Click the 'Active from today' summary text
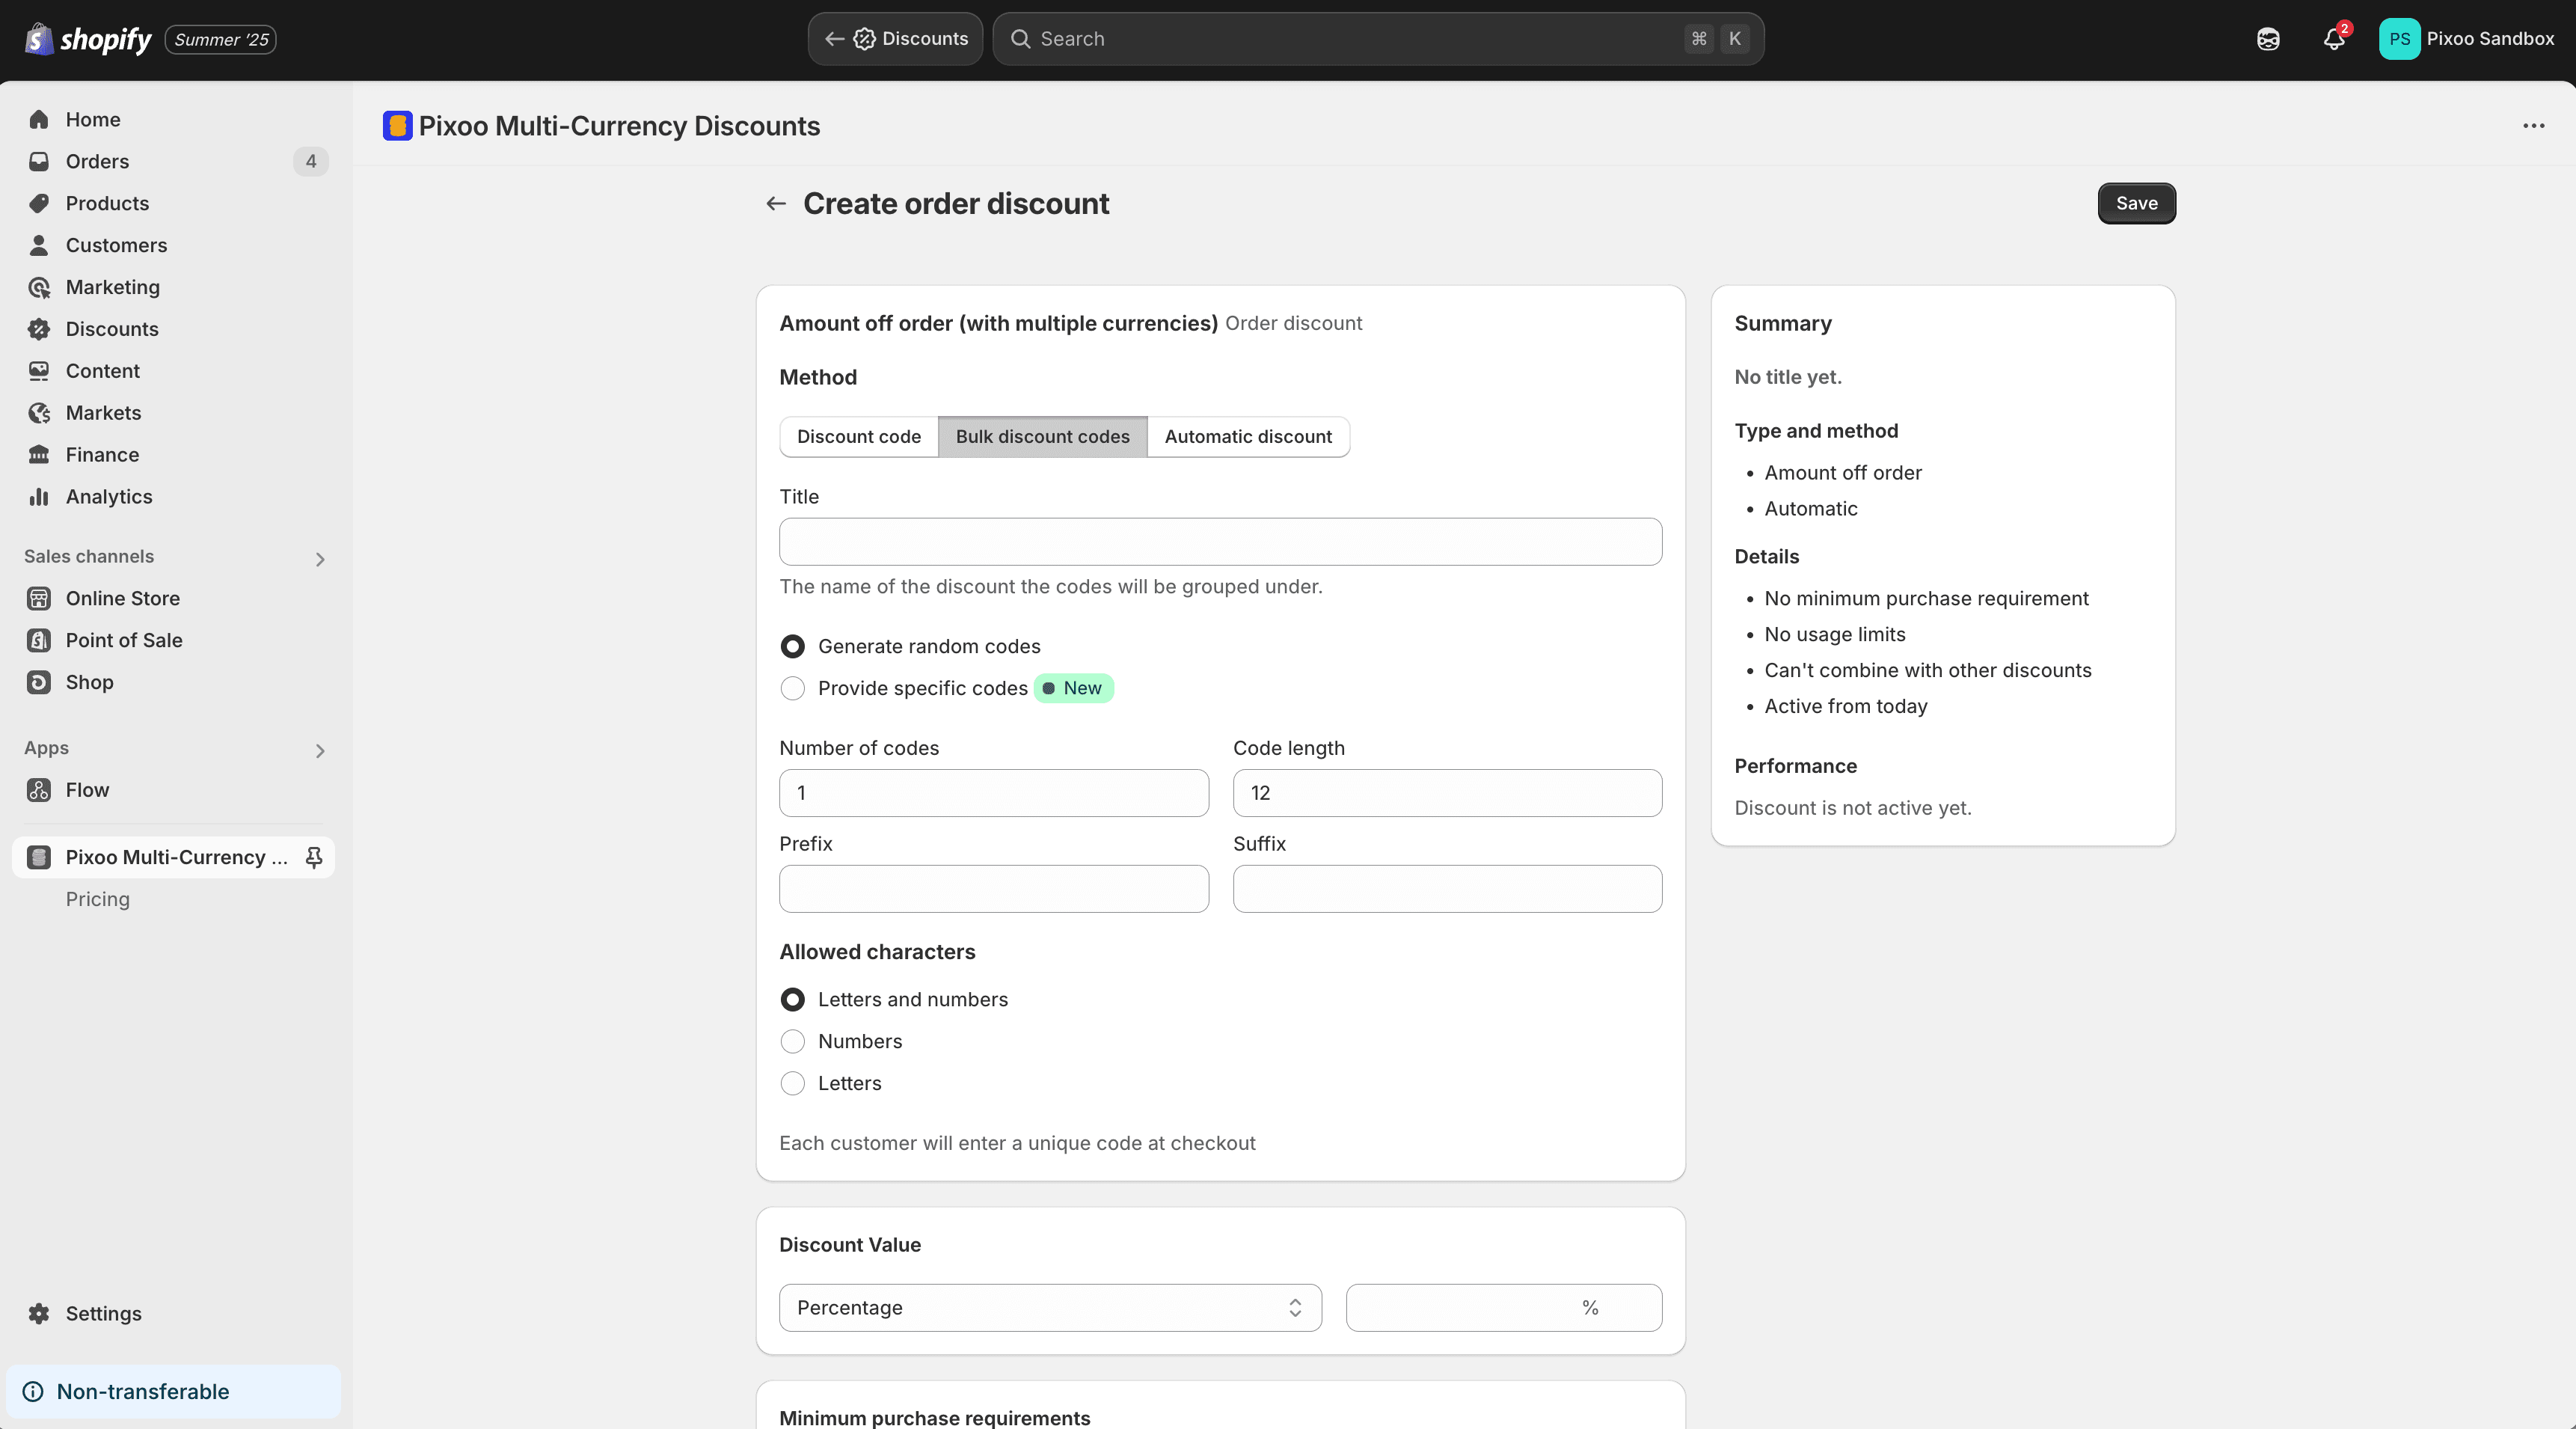The height and width of the screenshot is (1429, 2576). [x=1845, y=707]
